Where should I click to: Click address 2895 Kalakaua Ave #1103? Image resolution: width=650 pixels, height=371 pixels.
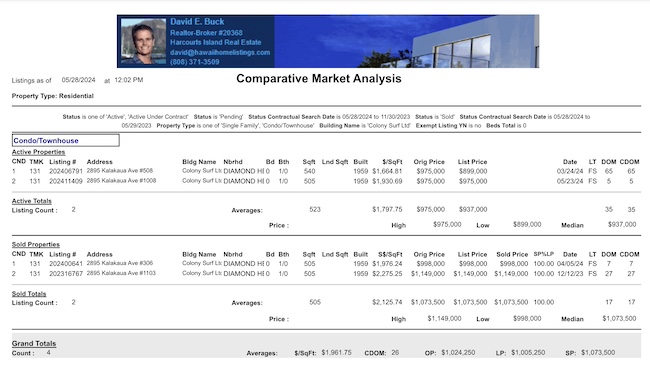121,273
